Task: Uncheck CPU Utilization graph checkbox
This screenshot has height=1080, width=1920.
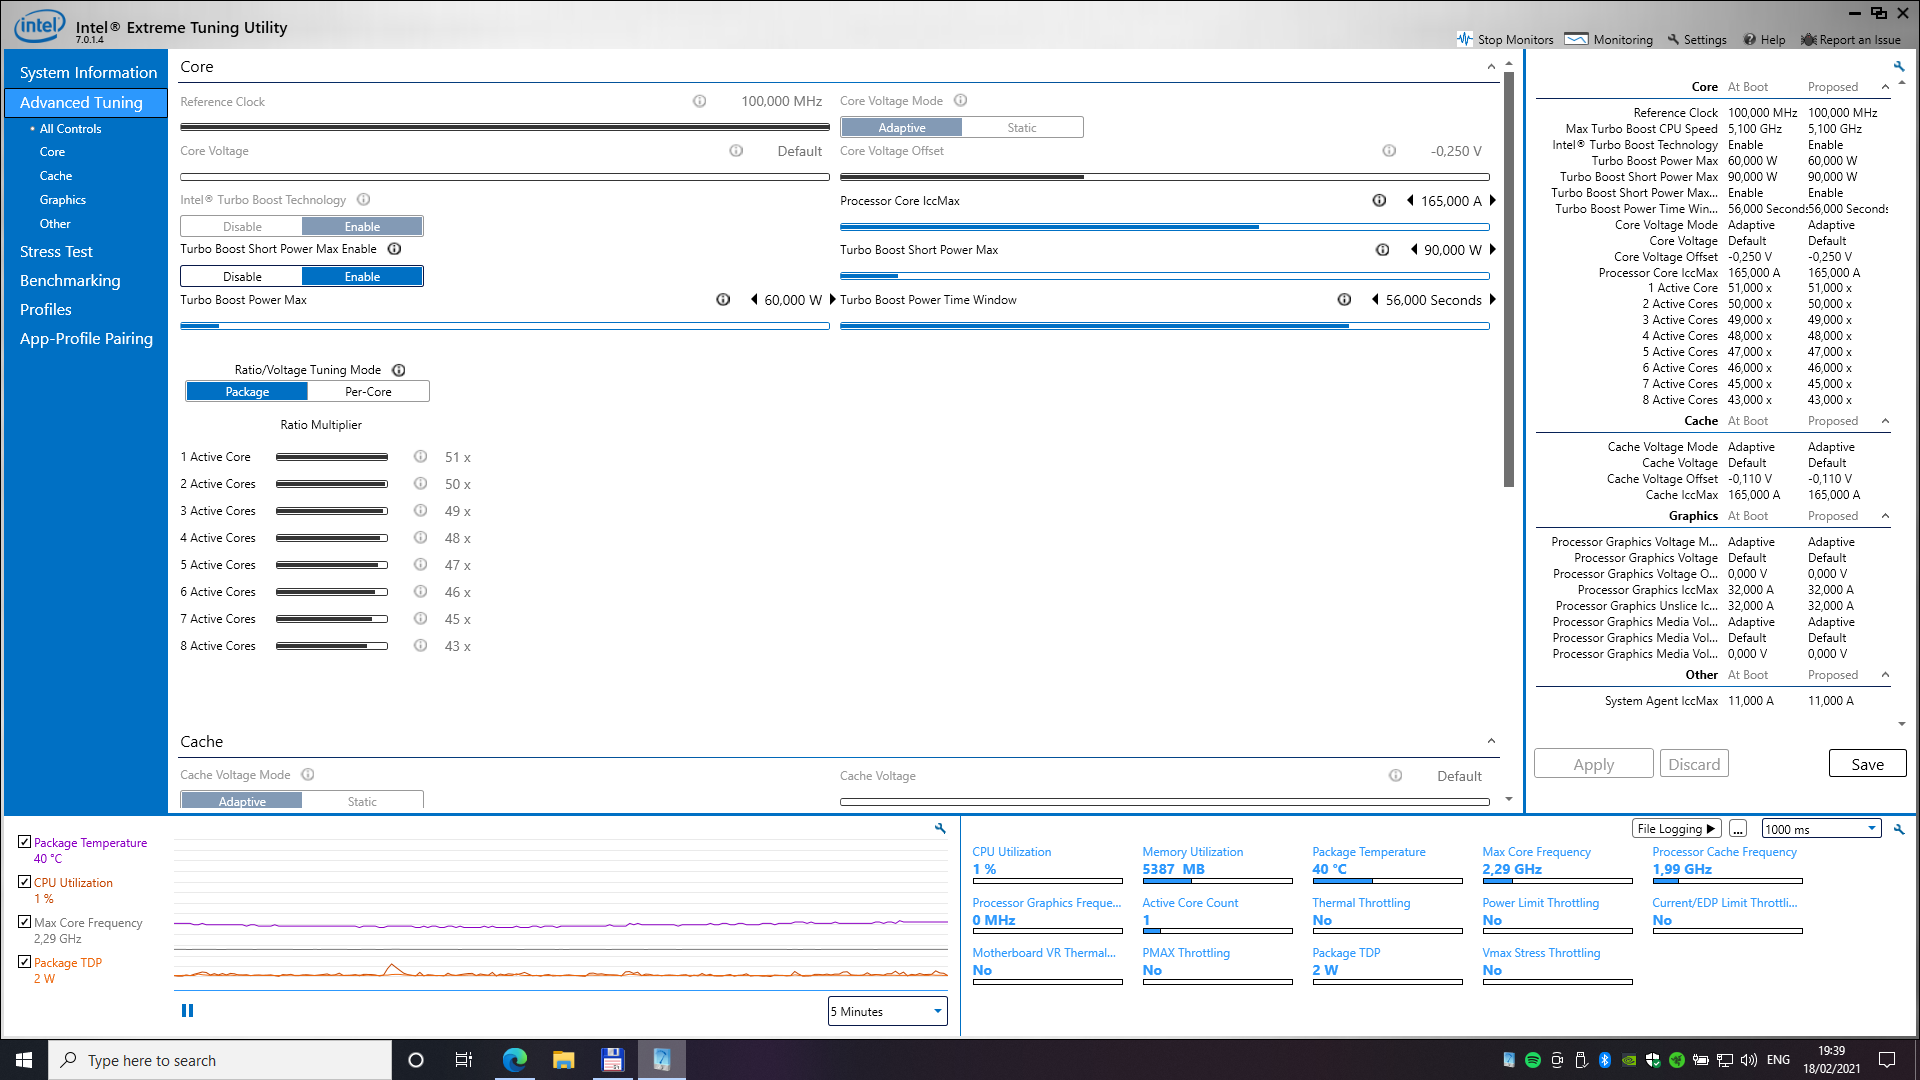Action: [x=25, y=882]
